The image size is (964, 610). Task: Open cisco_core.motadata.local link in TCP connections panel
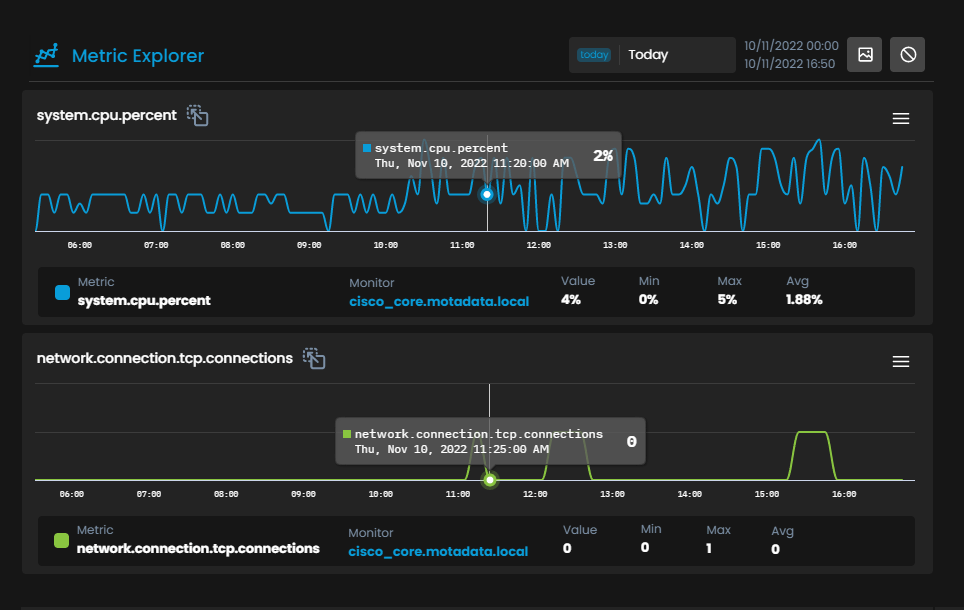click(x=438, y=551)
